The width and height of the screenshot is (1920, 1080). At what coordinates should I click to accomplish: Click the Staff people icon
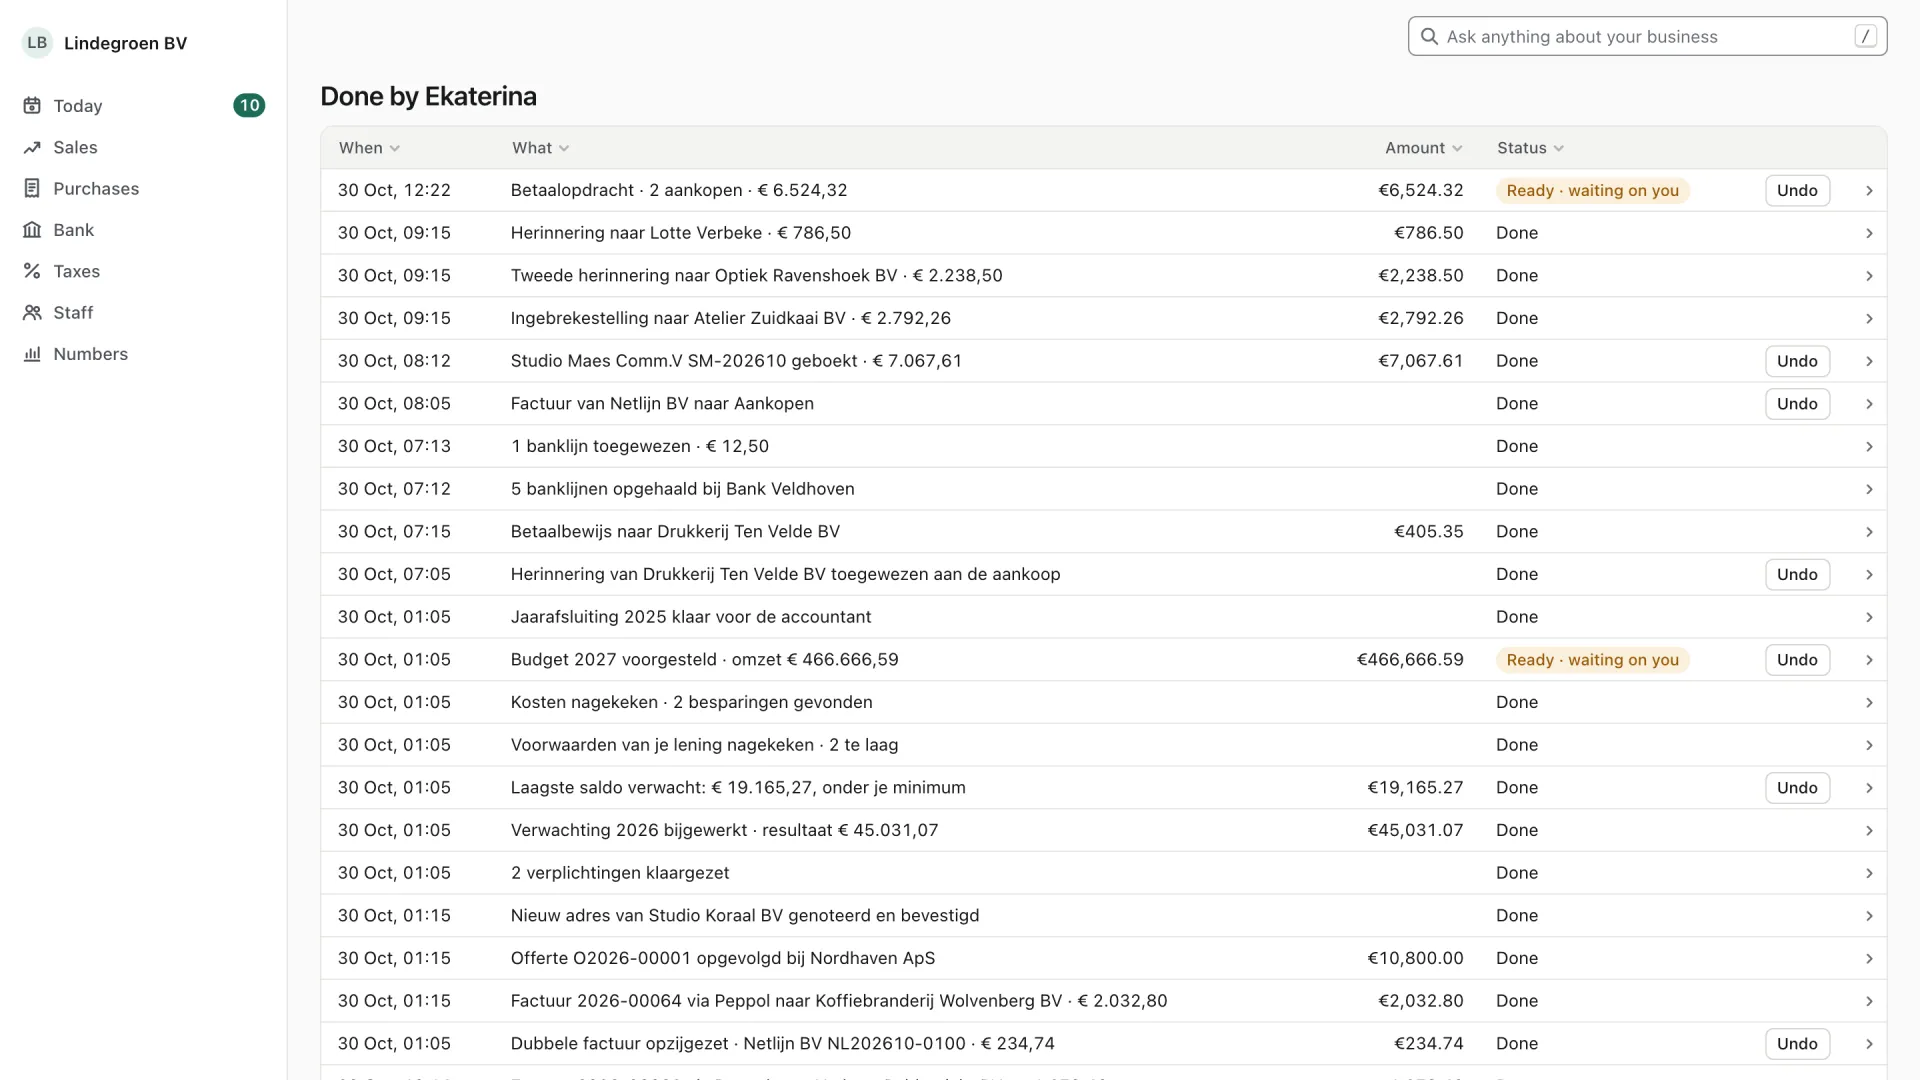32,313
